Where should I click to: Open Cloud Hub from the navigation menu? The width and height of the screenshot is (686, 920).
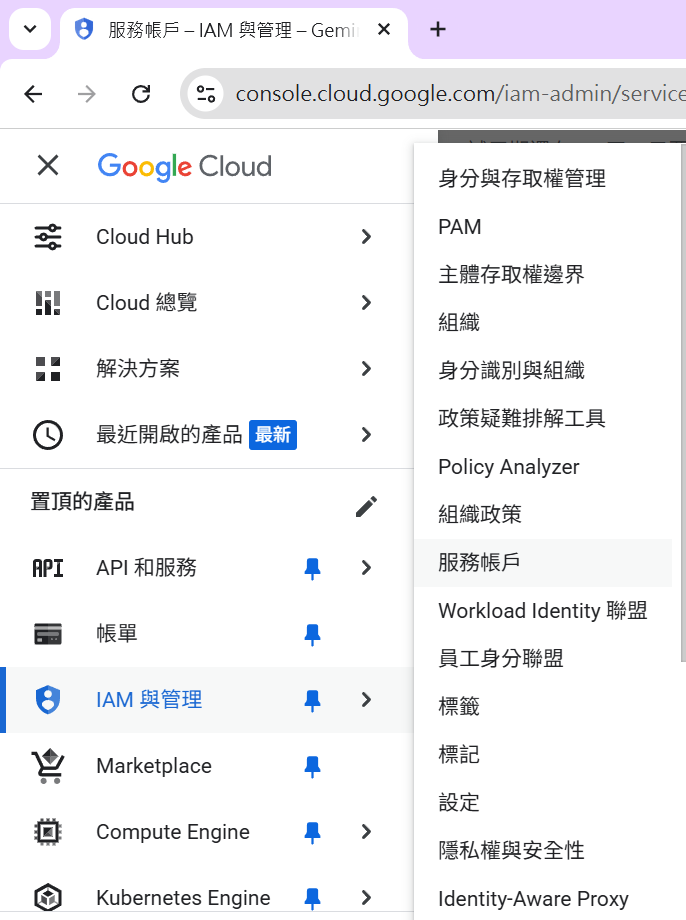(x=207, y=237)
